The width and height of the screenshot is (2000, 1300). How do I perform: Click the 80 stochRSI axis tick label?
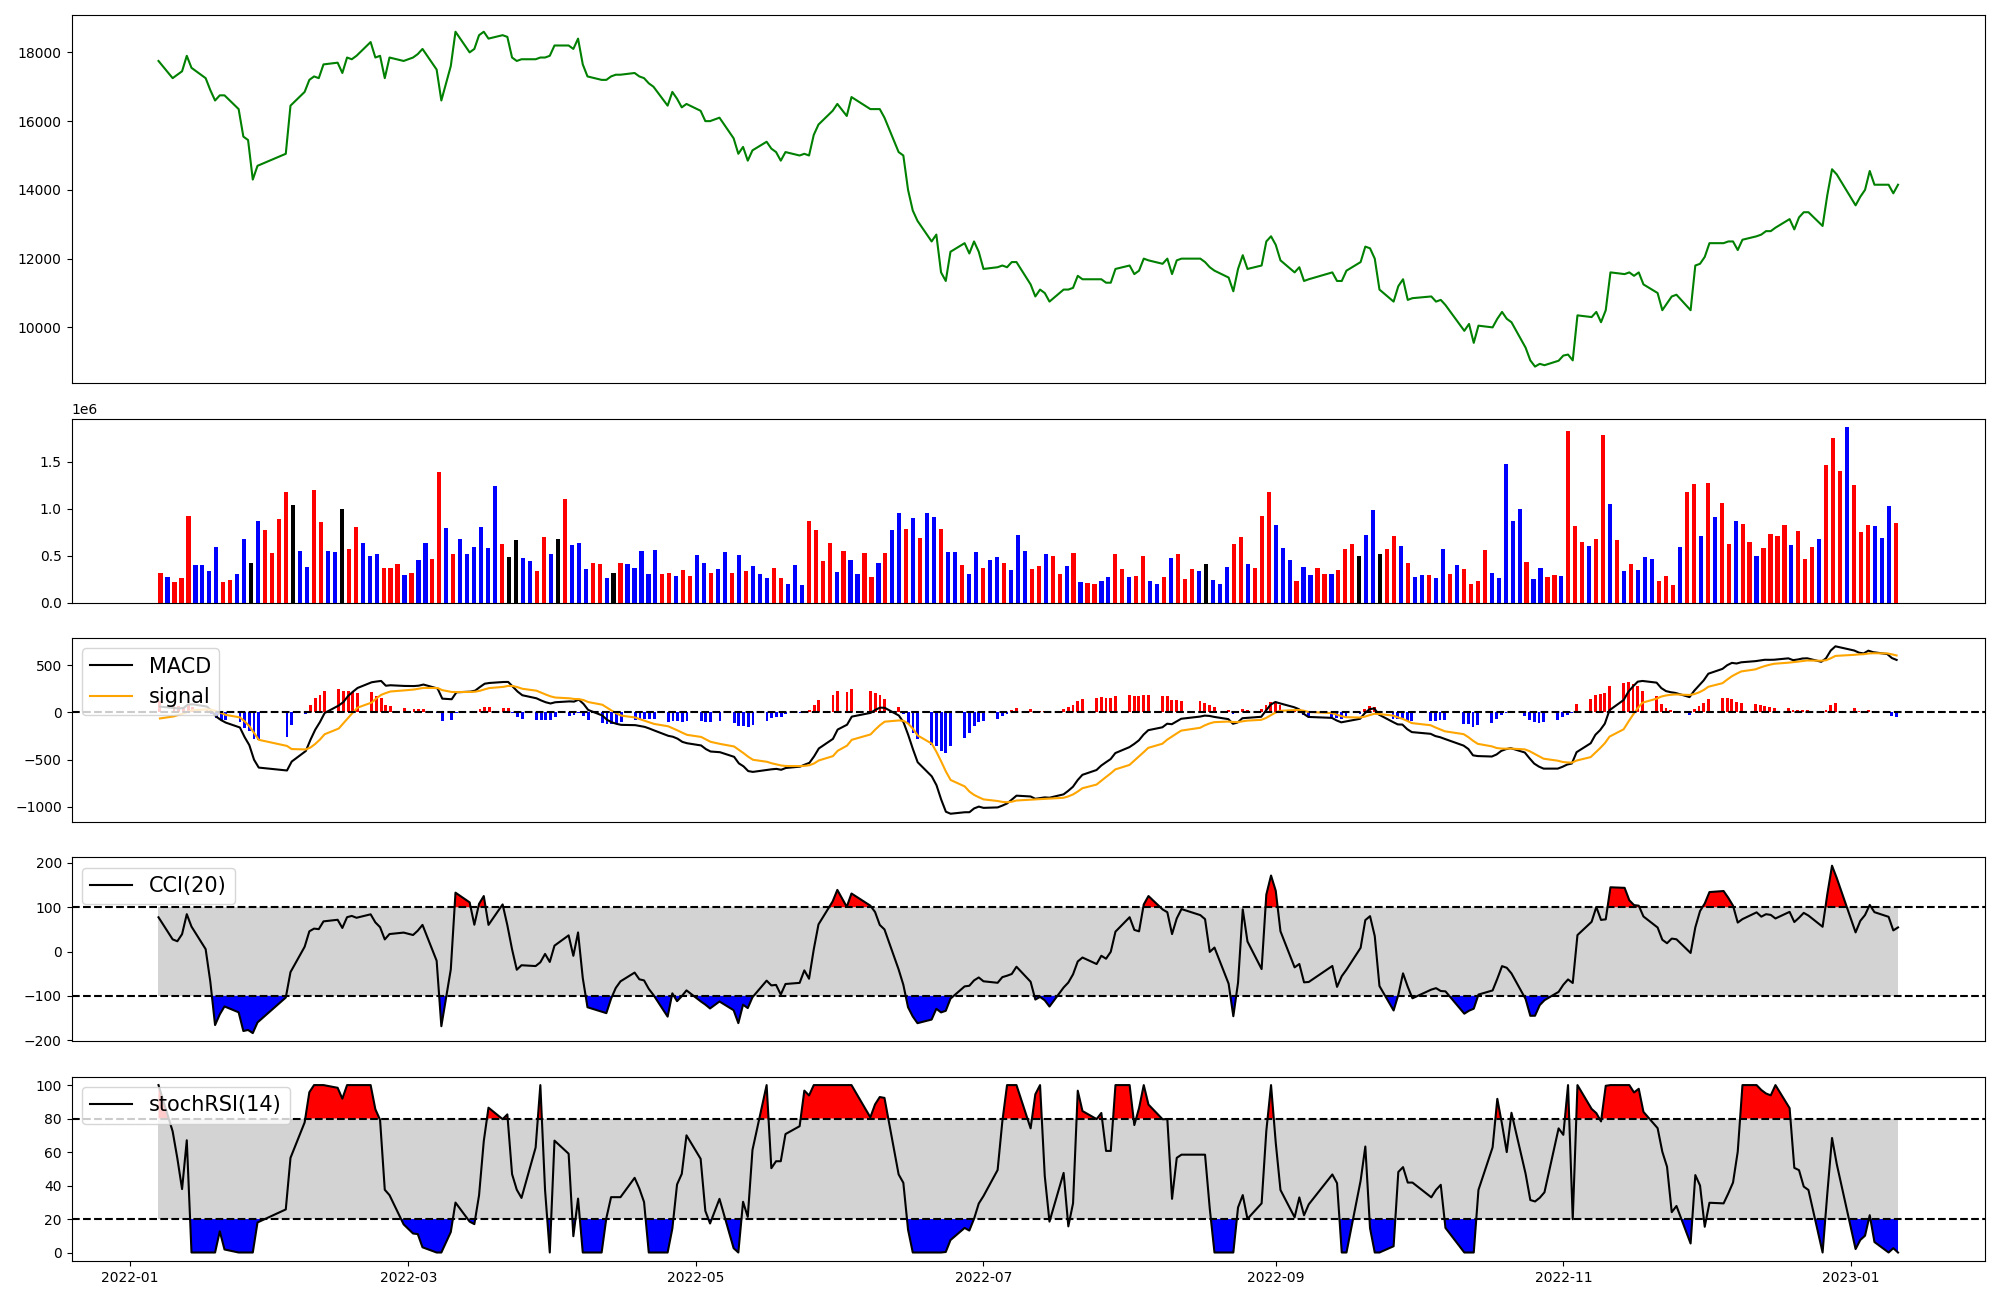pos(52,1120)
